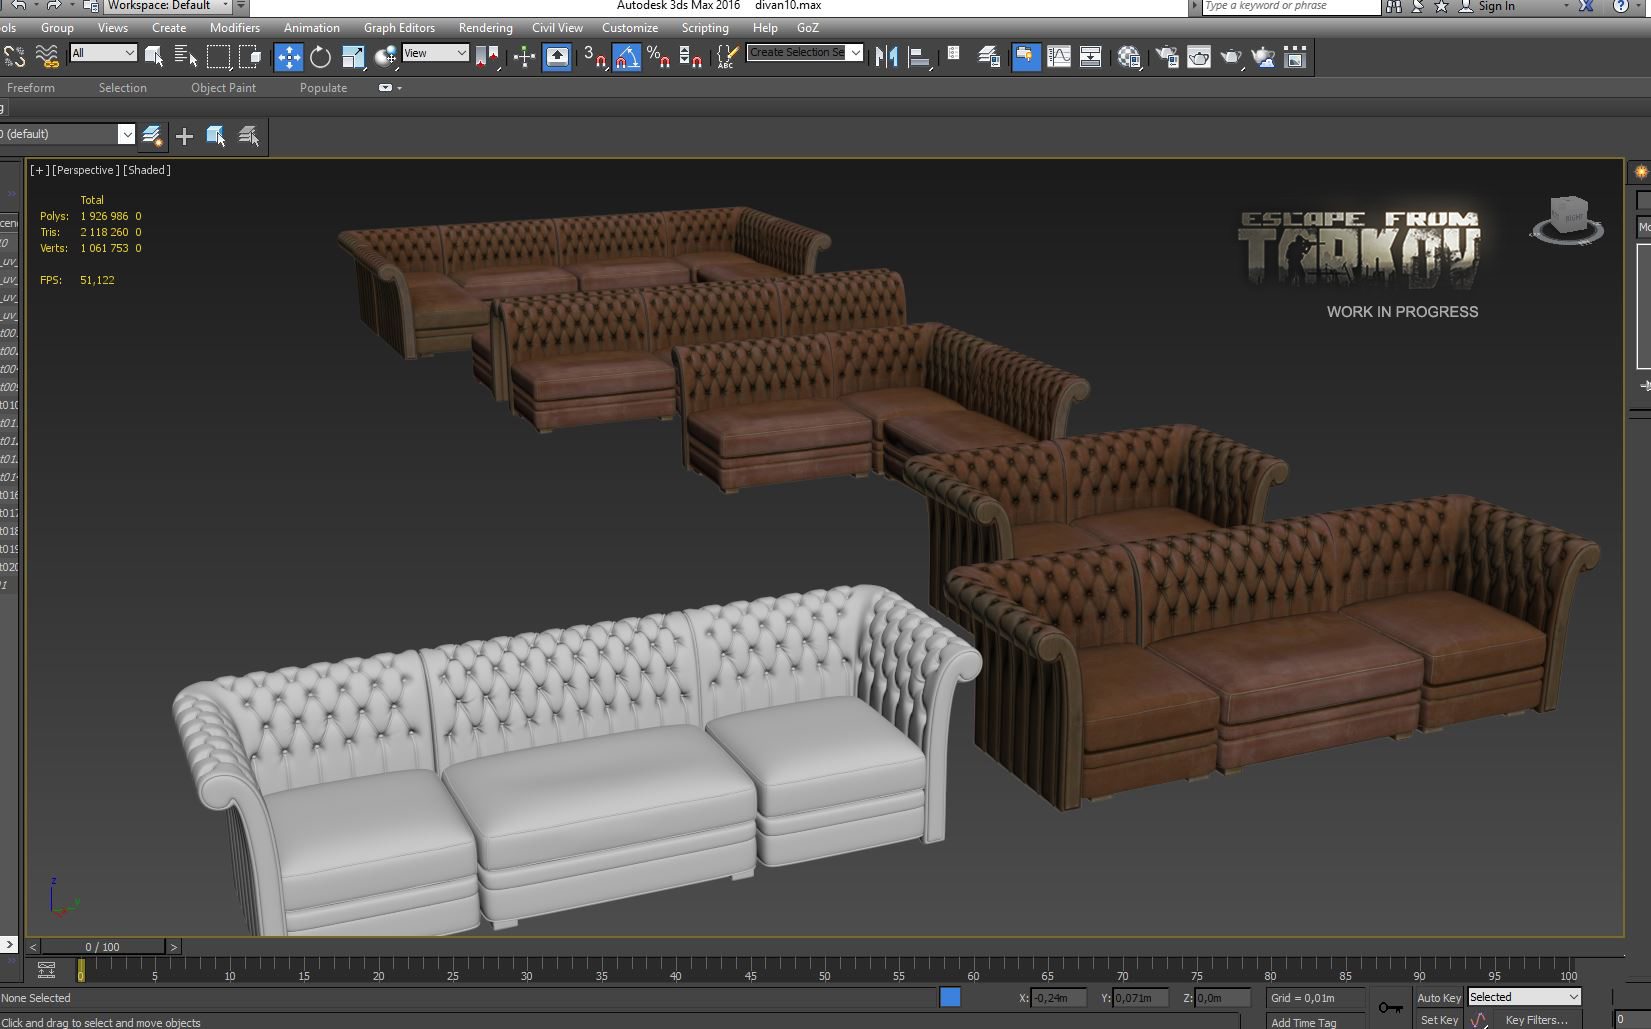Toggle the Angle Snap button
The width and height of the screenshot is (1651, 1029).
(x=626, y=57)
